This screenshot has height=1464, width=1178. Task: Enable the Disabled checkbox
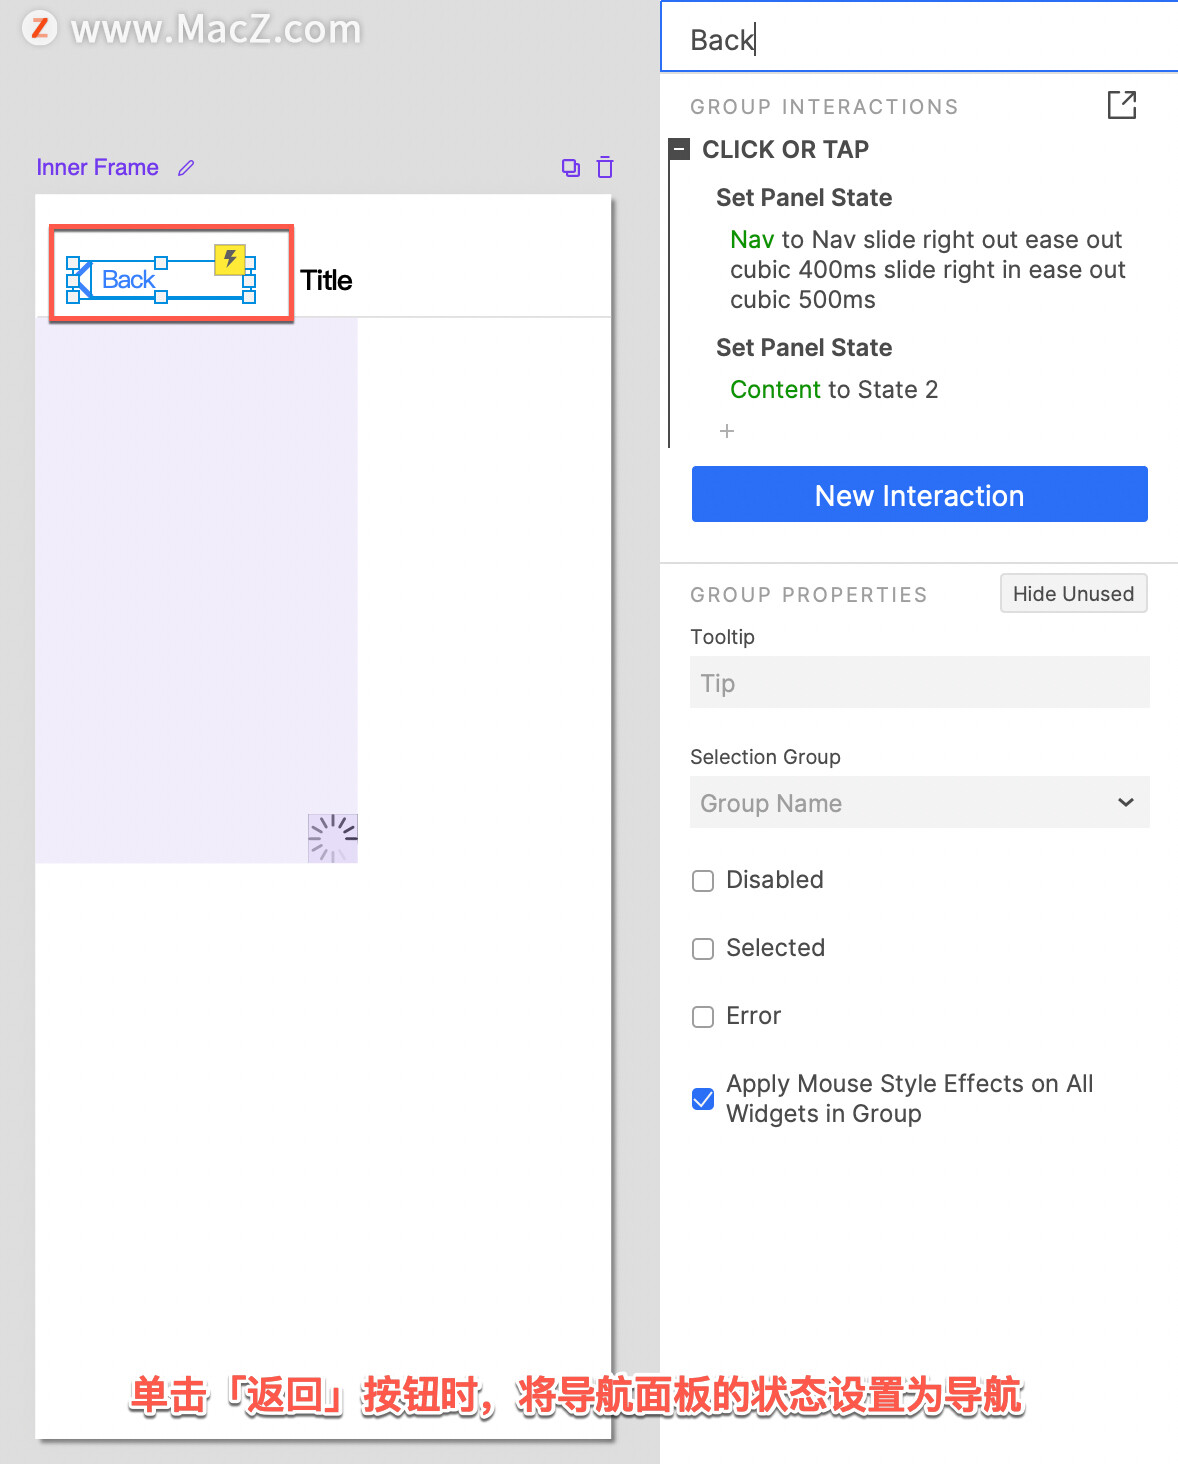(703, 881)
